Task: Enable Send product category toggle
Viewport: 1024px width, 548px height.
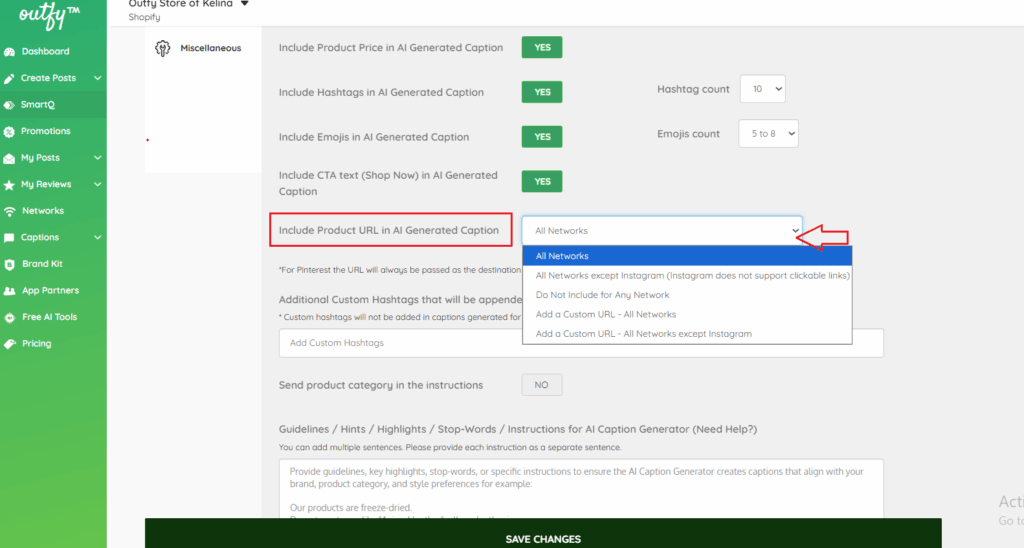Action: pyautogui.click(x=542, y=385)
